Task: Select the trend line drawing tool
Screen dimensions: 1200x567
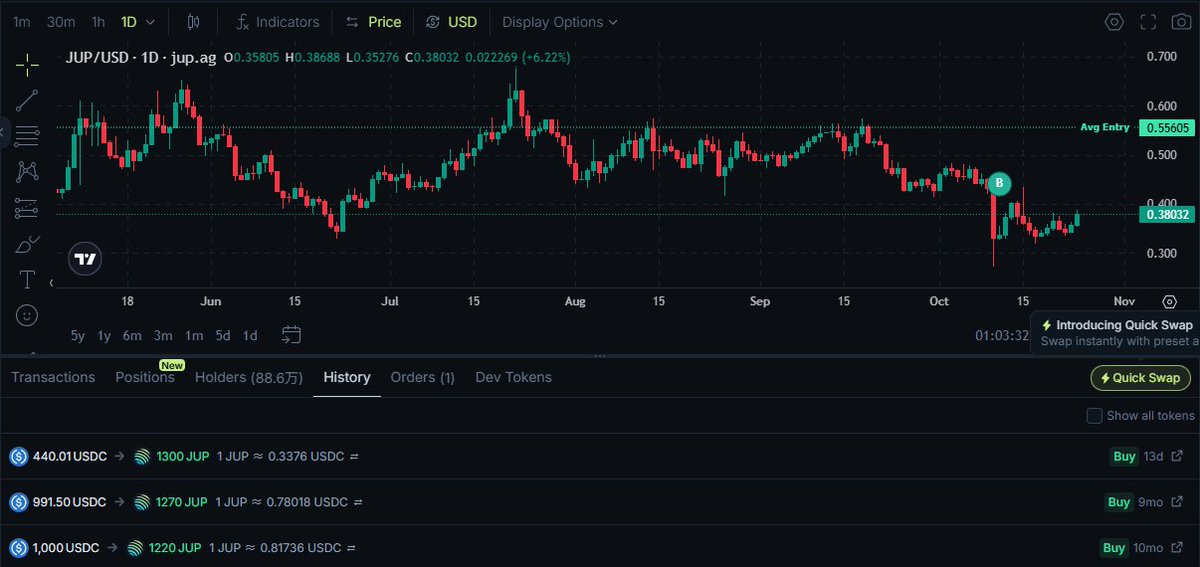Action: 27,99
